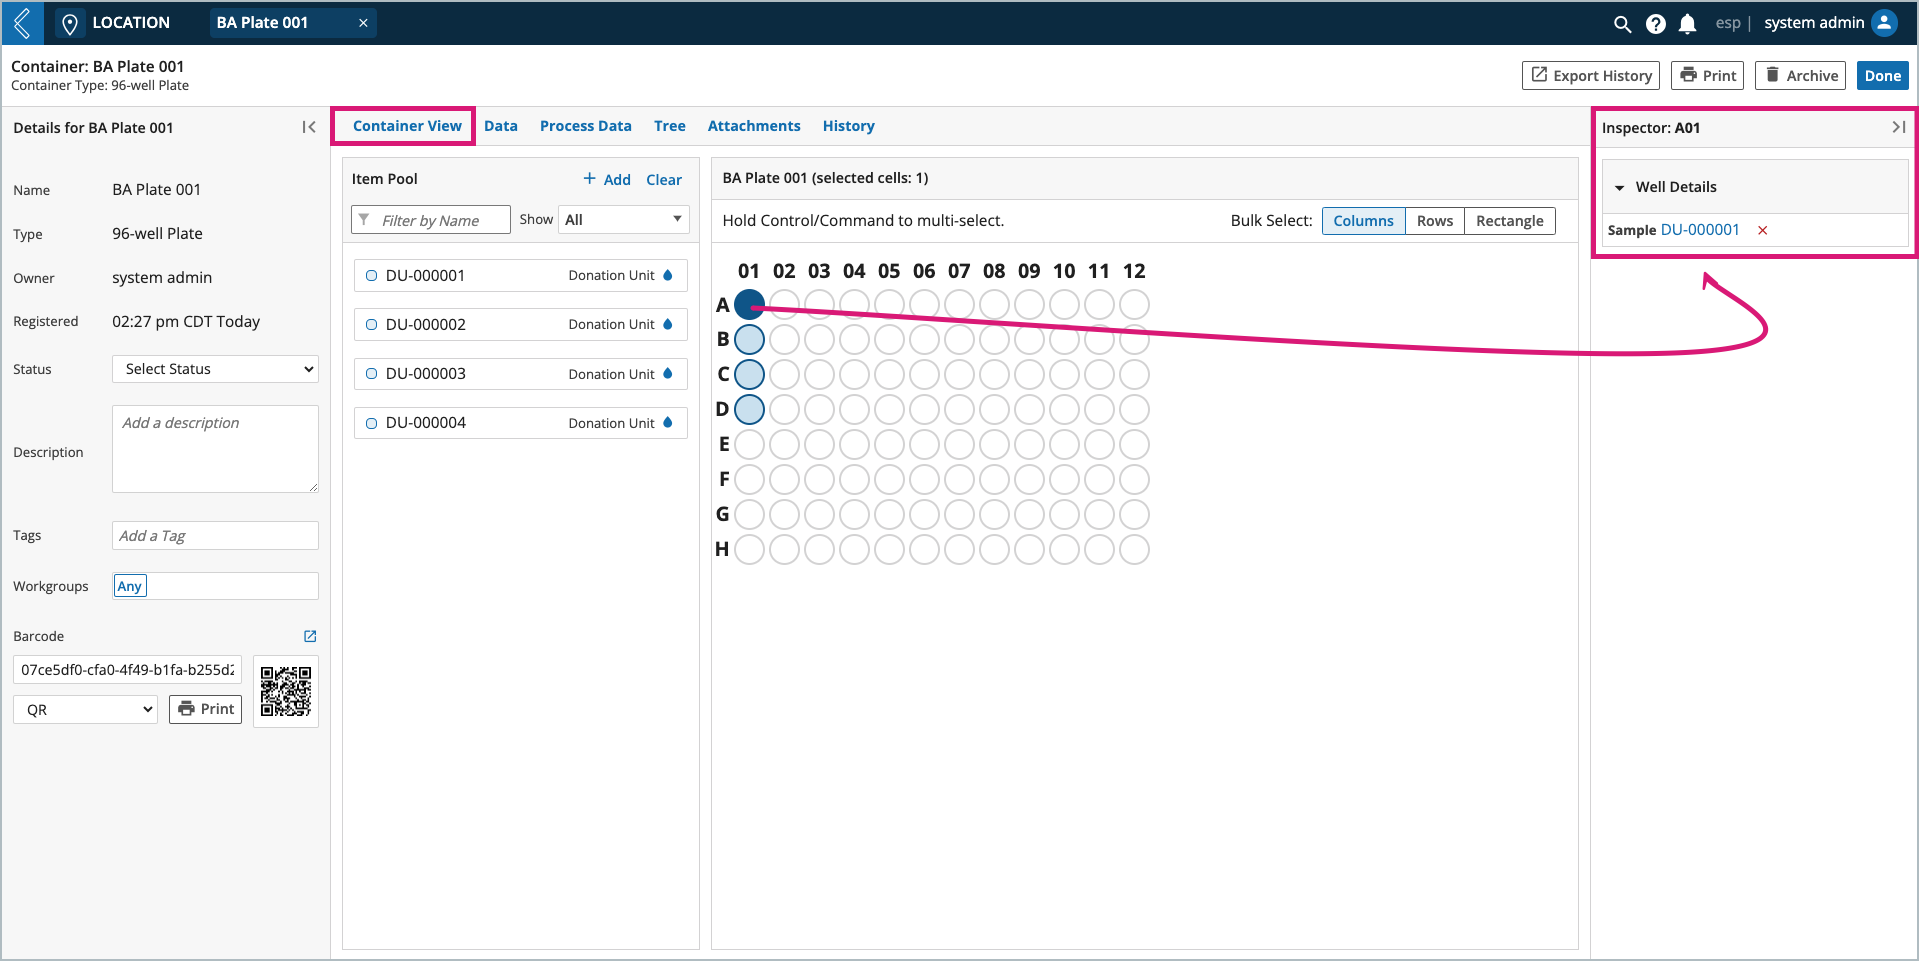
Task: Switch to Attachments tab
Action: point(754,126)
